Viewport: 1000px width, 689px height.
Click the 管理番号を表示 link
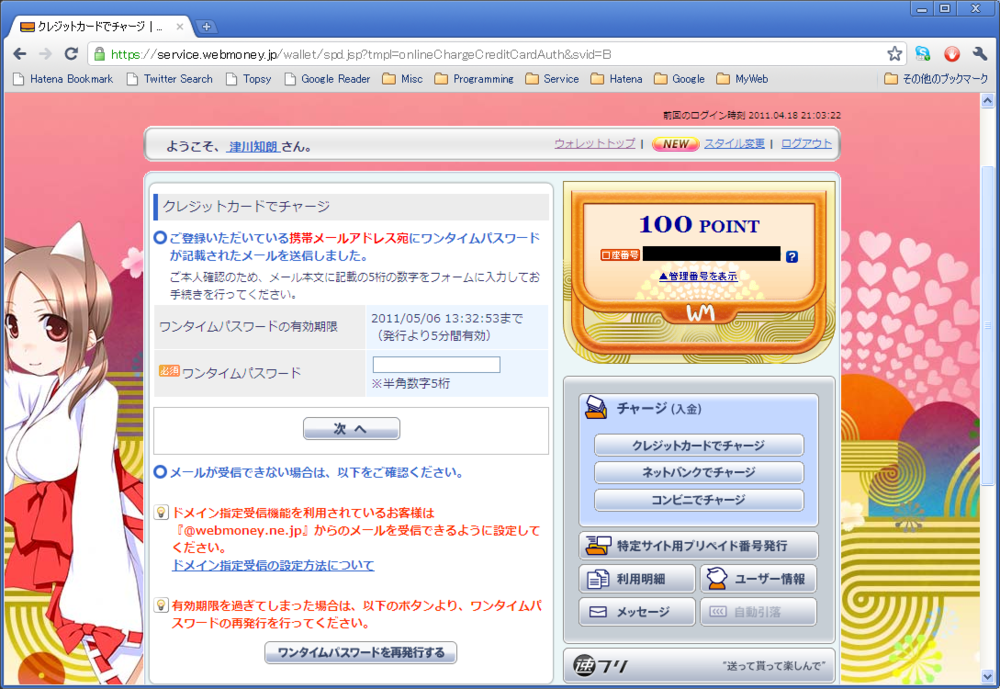click(x=698, y=276)
